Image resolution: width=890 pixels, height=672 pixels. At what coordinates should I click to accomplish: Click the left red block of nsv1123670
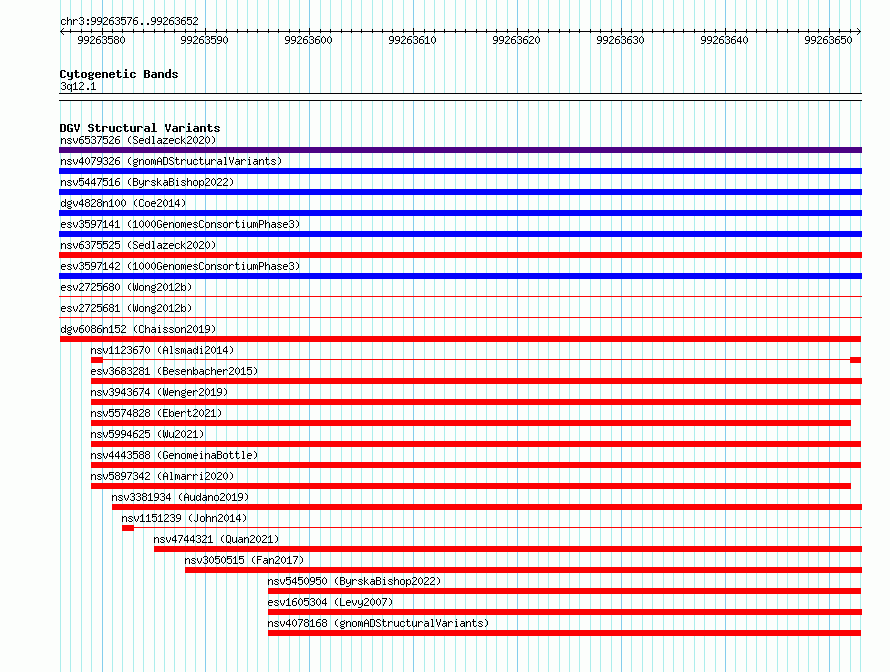tap(97, 360)
